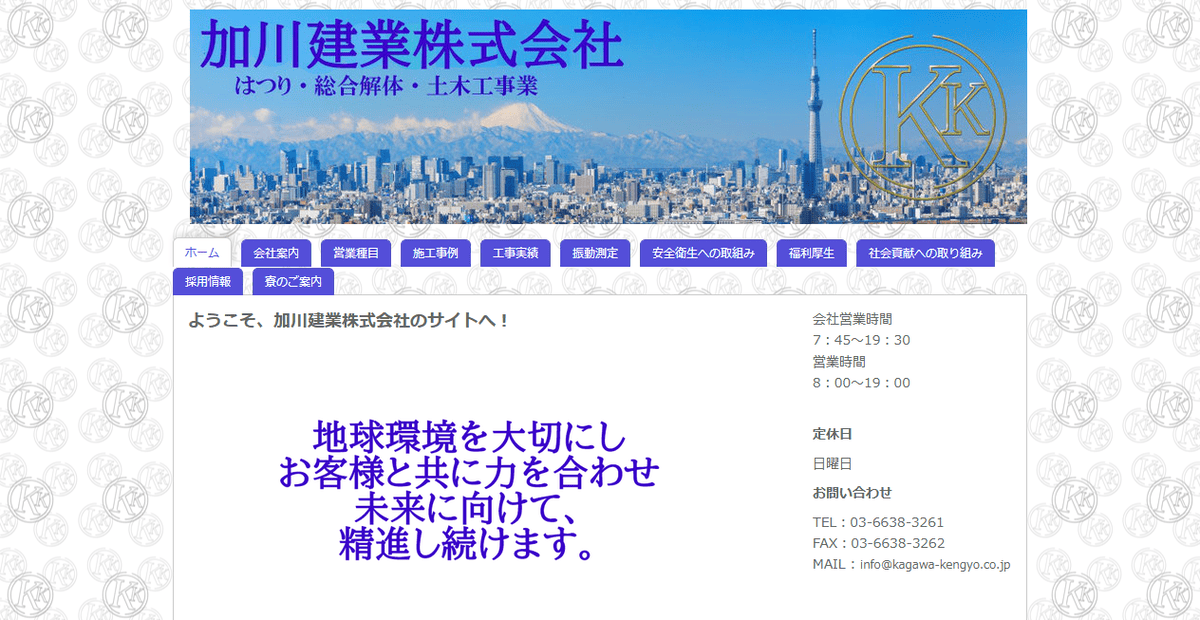Screen dimensions: 1200x620
Task: Select the currently active ホーム tab
Action: click(x=202, y=253)
